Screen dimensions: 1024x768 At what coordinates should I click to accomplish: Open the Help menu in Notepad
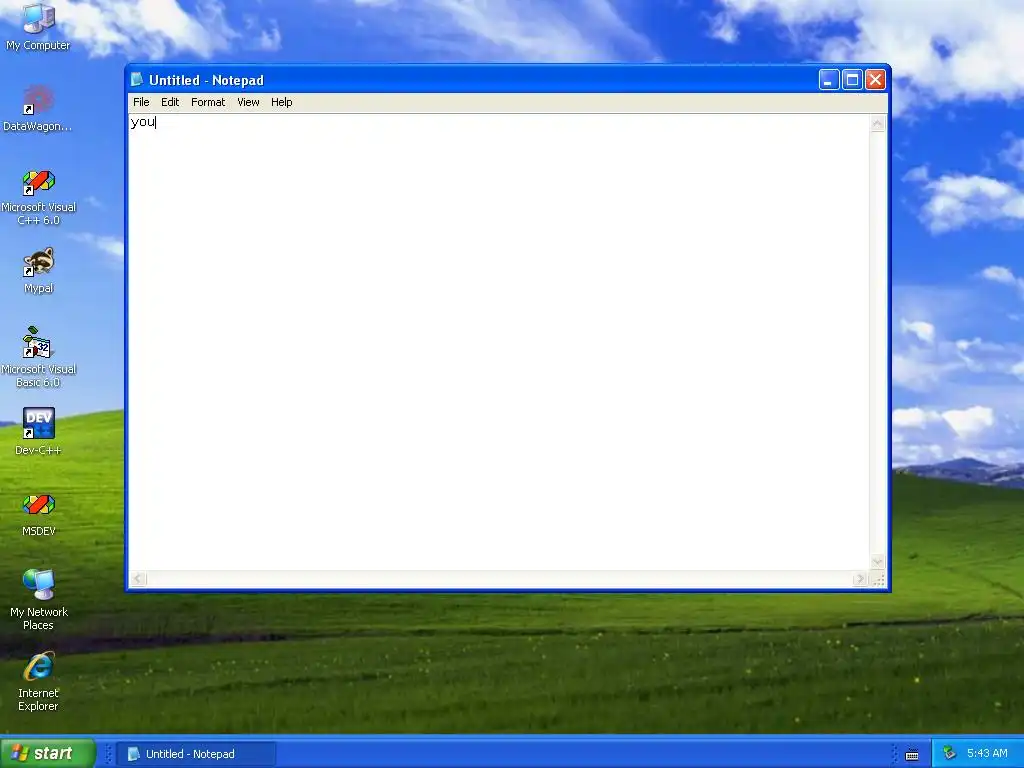(281, 102)
